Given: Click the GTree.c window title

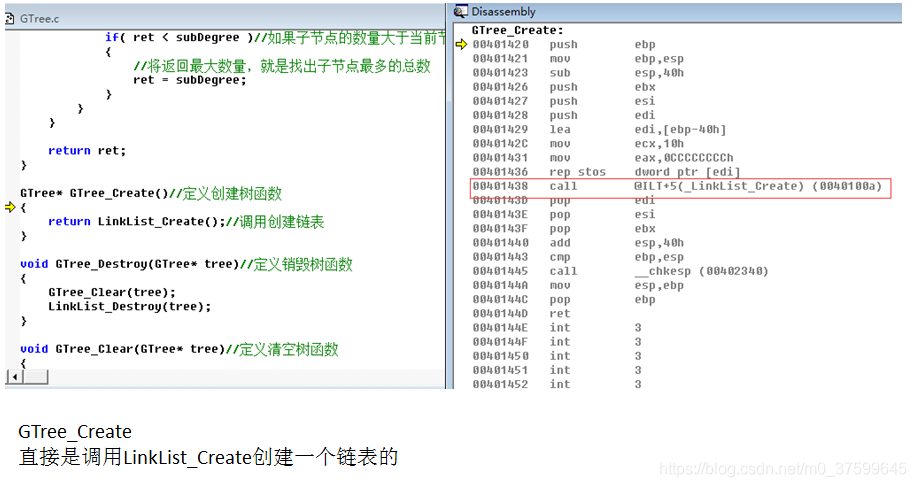Looking at the screenshot, I should (x=40, y=19).
